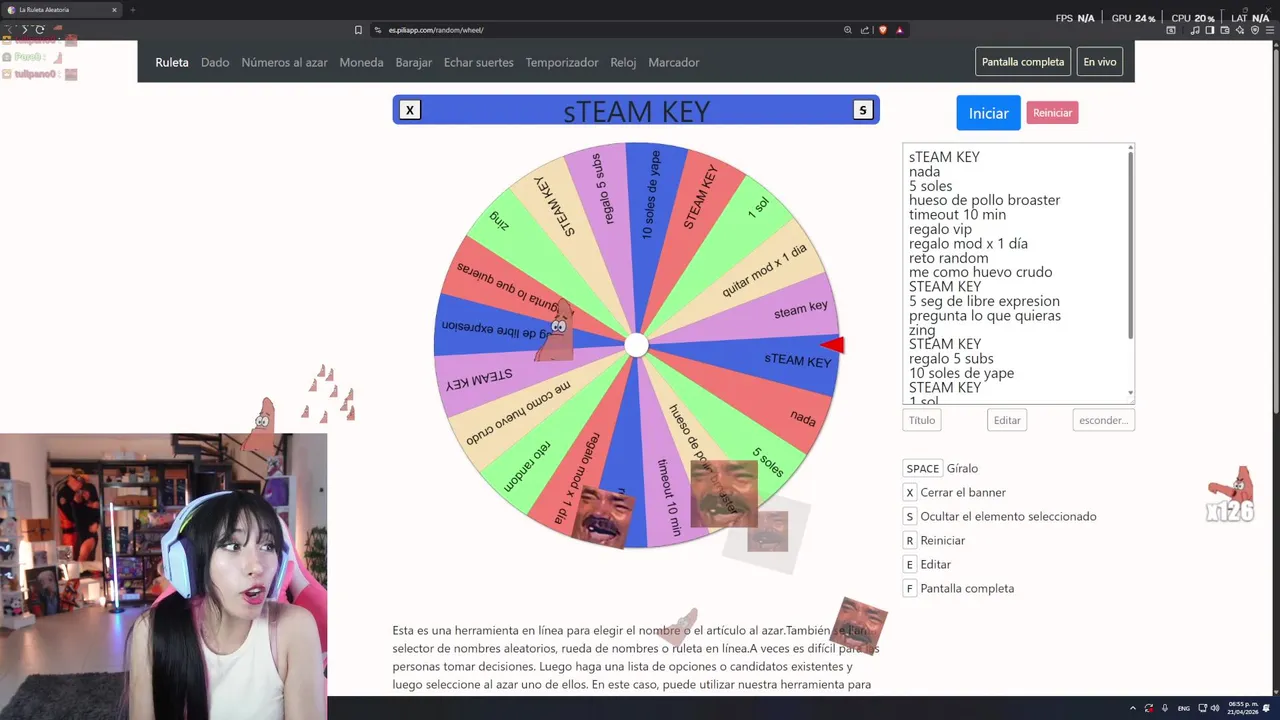Viewport: 1280px width, 720px height.
Task: Click the S Ocultar elemento seleccionado shortcut
Action: pyautogui.click(x=910, y=516)
